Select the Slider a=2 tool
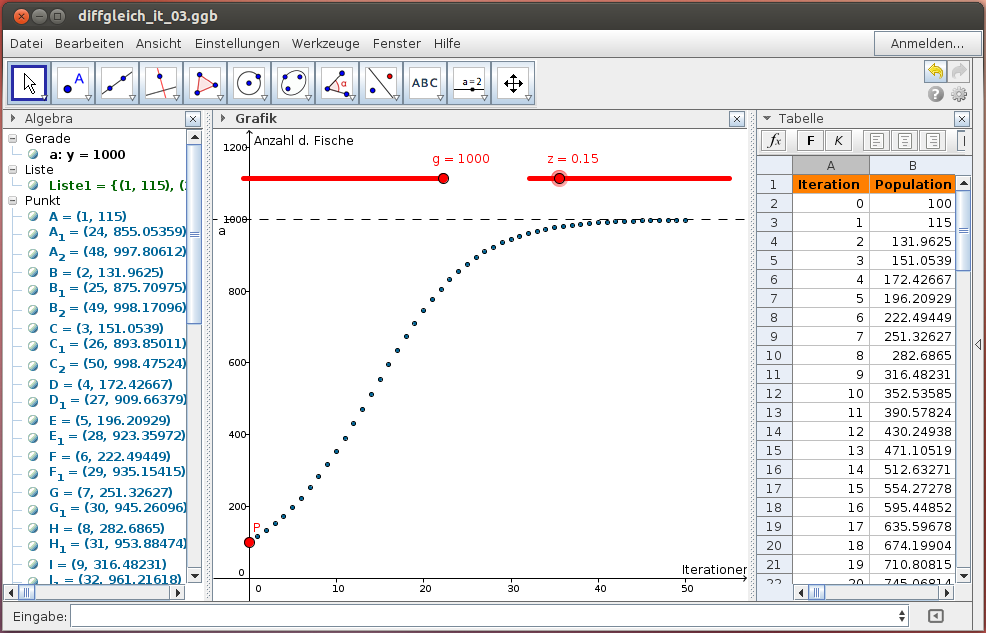Screen dimensions: 986x633 point(469,83)
